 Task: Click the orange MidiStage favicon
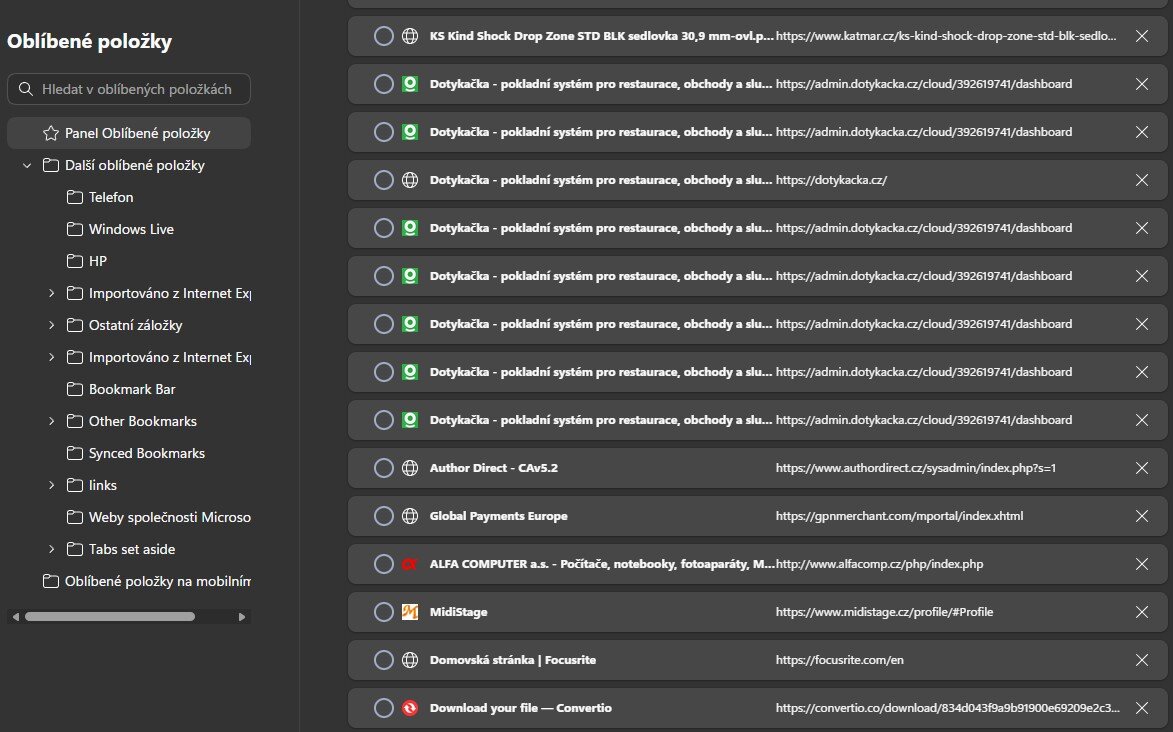[x=410, y=611]
